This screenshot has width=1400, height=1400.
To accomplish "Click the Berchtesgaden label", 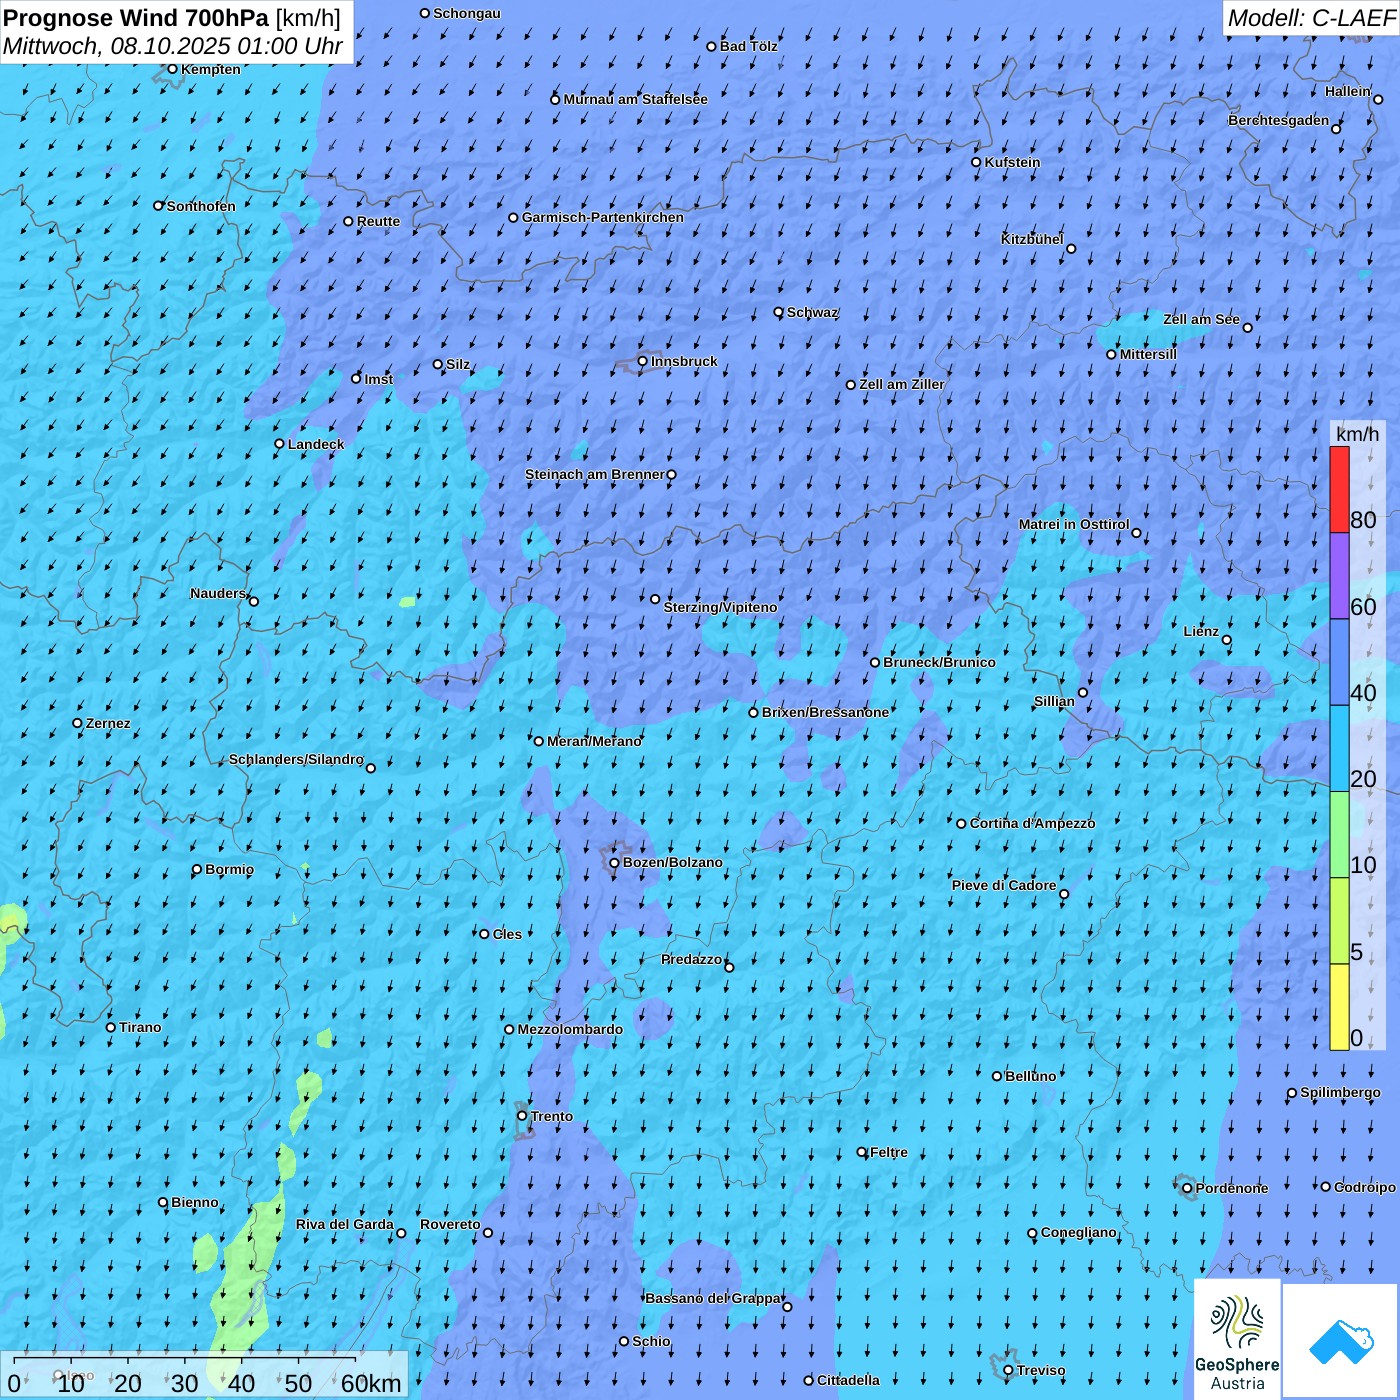I will tap(1279, 120).
